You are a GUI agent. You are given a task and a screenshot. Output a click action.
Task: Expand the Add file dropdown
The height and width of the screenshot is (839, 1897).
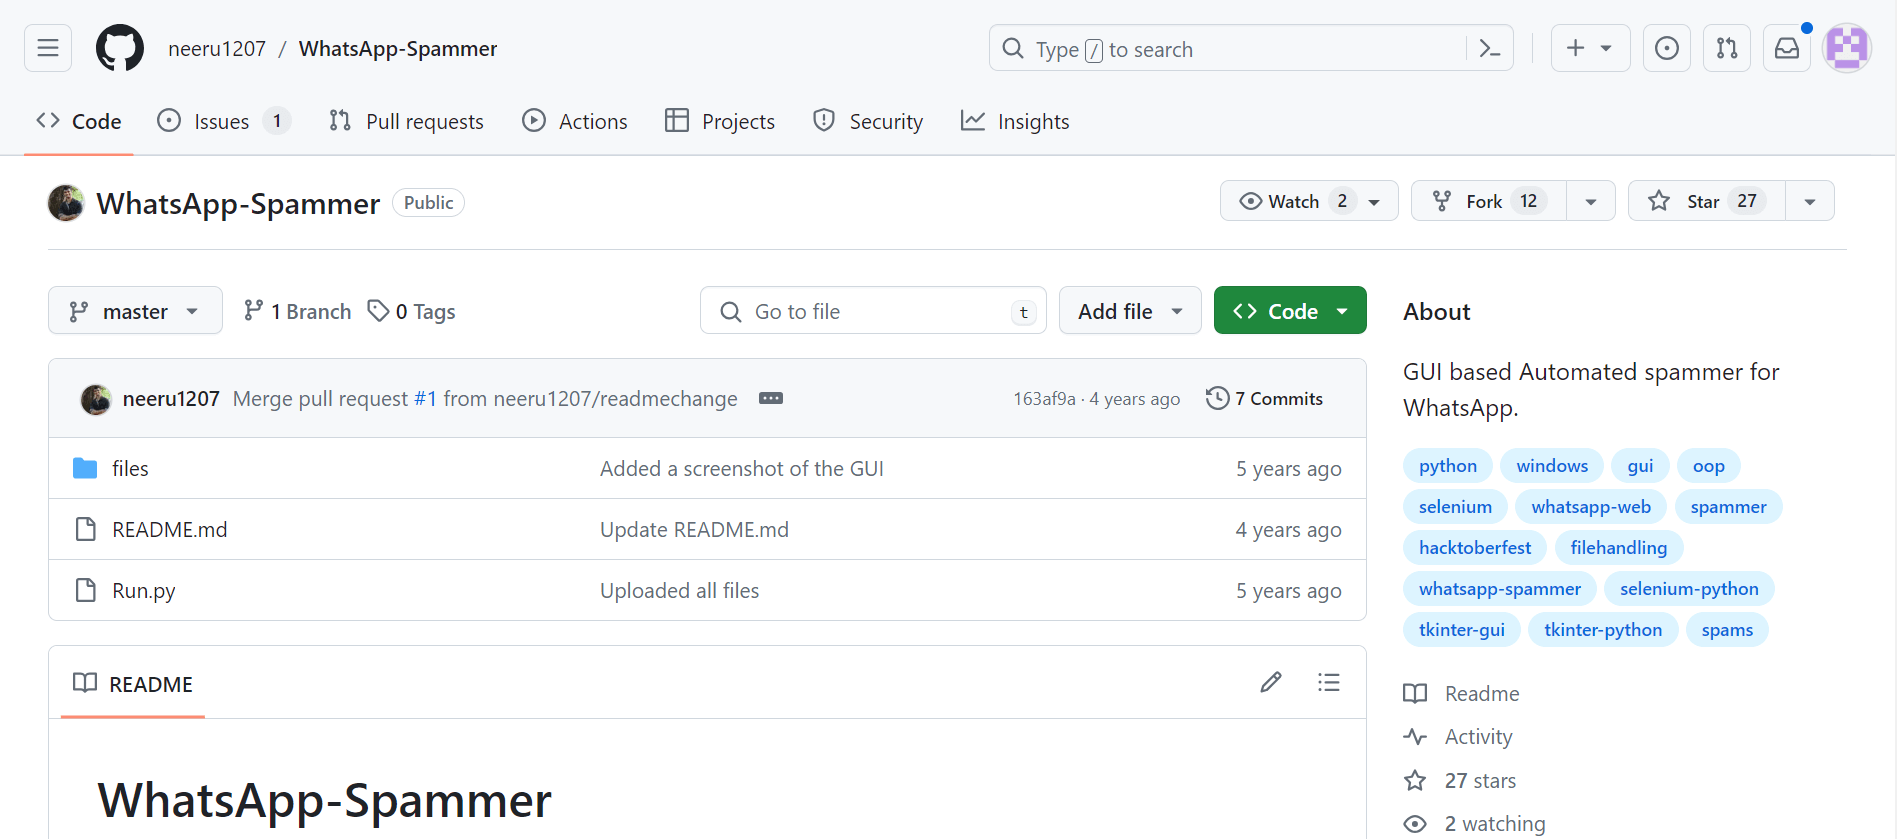(x=1130, y=311)
